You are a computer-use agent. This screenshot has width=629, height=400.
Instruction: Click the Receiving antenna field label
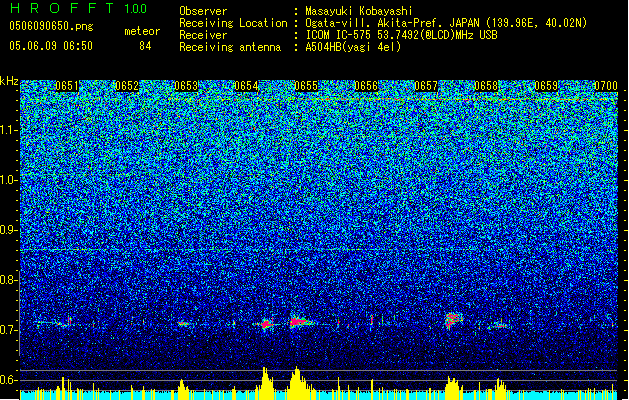pos(230,47)
